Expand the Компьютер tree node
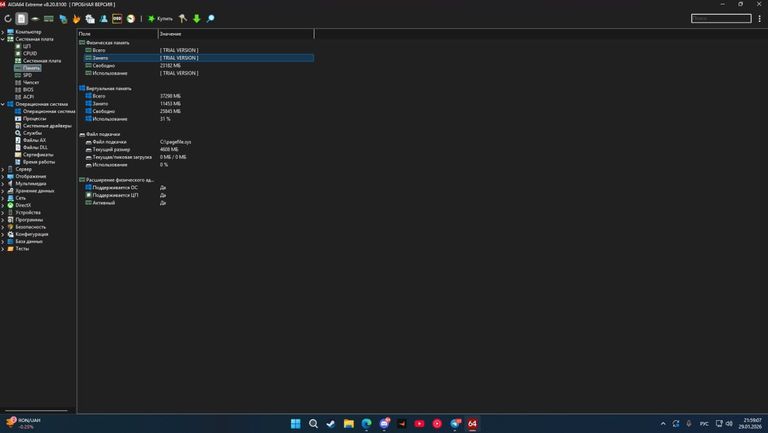Image resolution: width=768 pixels, height=433 pixels. [x=3, y=32]
